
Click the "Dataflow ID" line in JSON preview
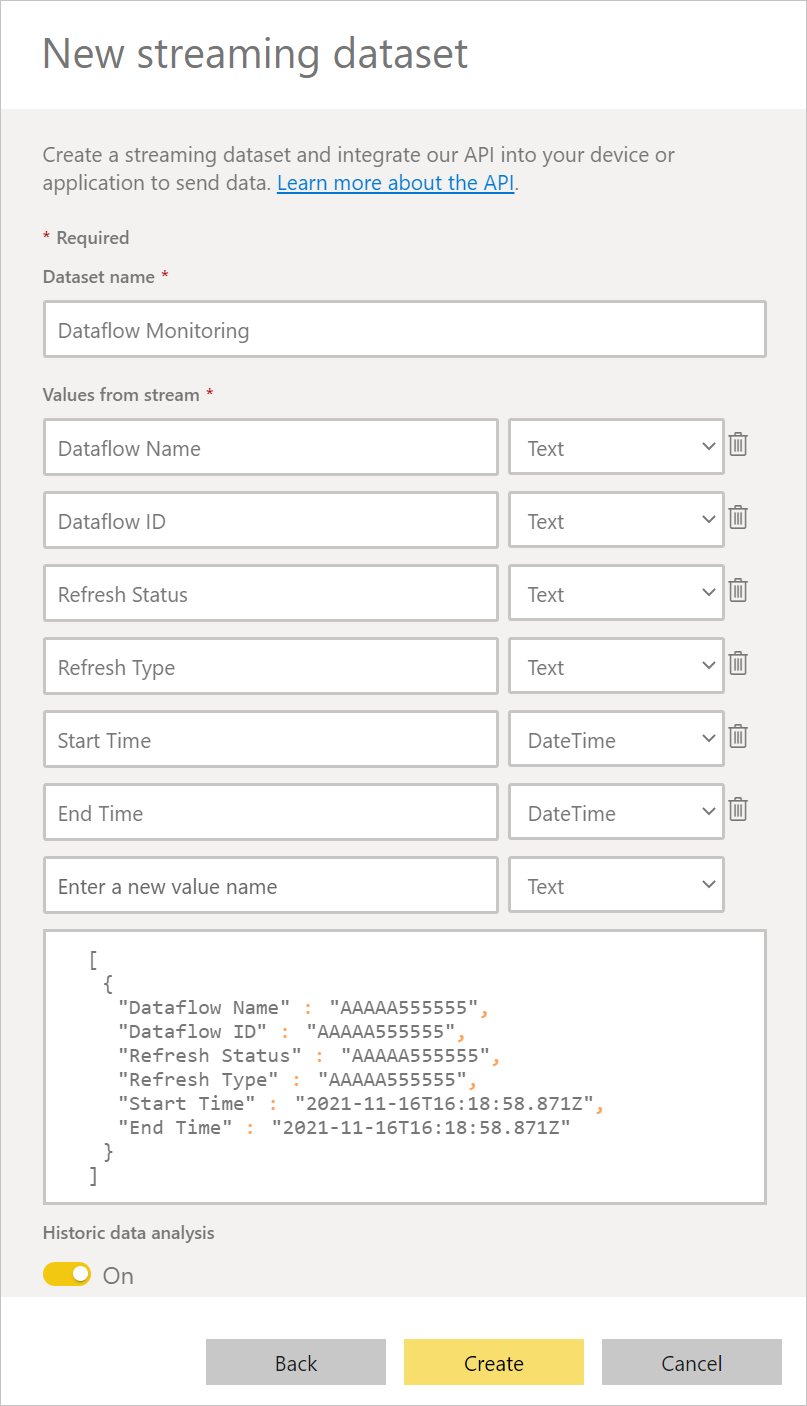[x=292, y=1032]
